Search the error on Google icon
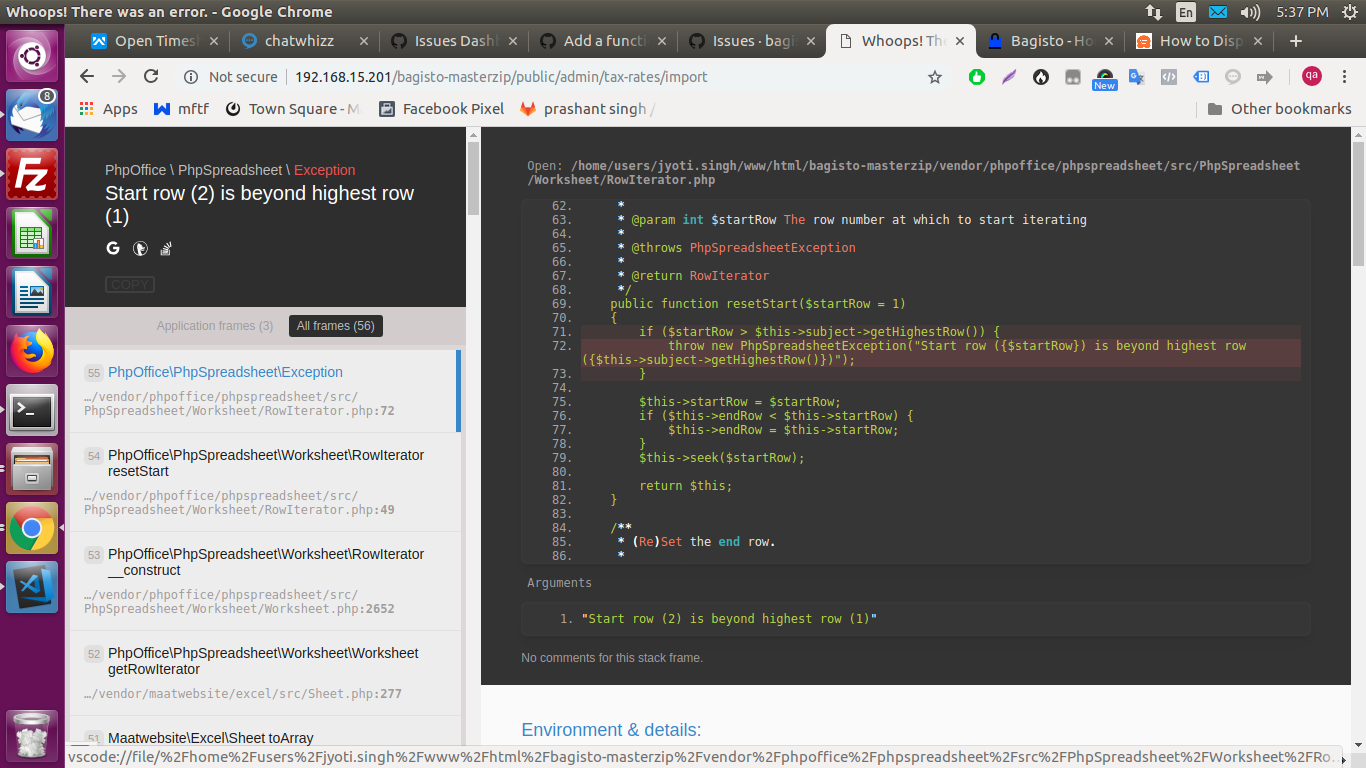The width and height of the screenshot is (1366, 768). 113,248
